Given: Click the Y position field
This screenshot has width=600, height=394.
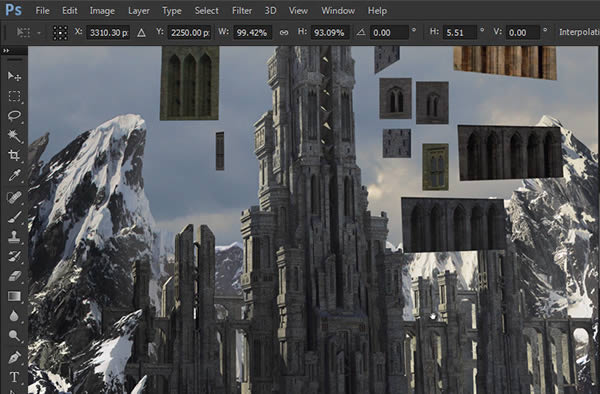Looking at the screenshot, I should tap(189, 33).
